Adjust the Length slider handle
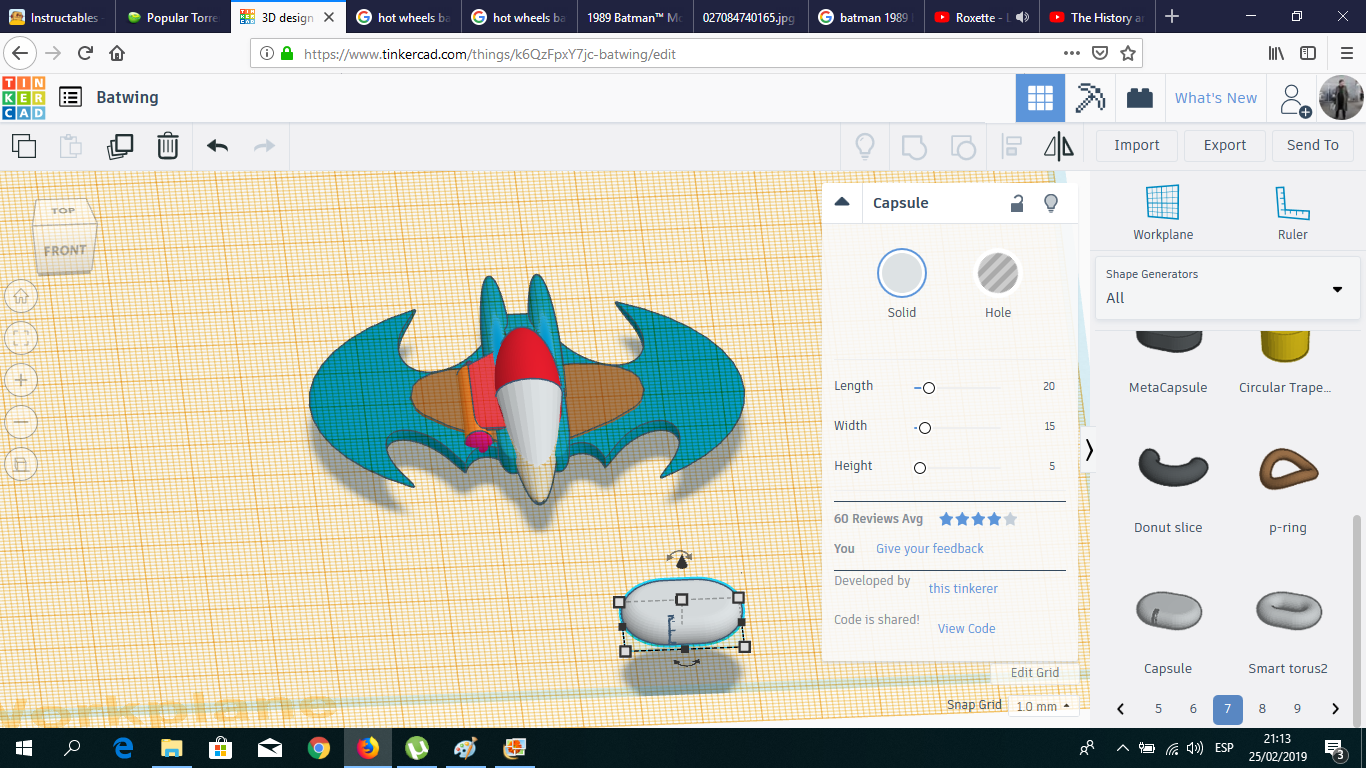This screenshot has width=1366, height=768. coord(929,387)
